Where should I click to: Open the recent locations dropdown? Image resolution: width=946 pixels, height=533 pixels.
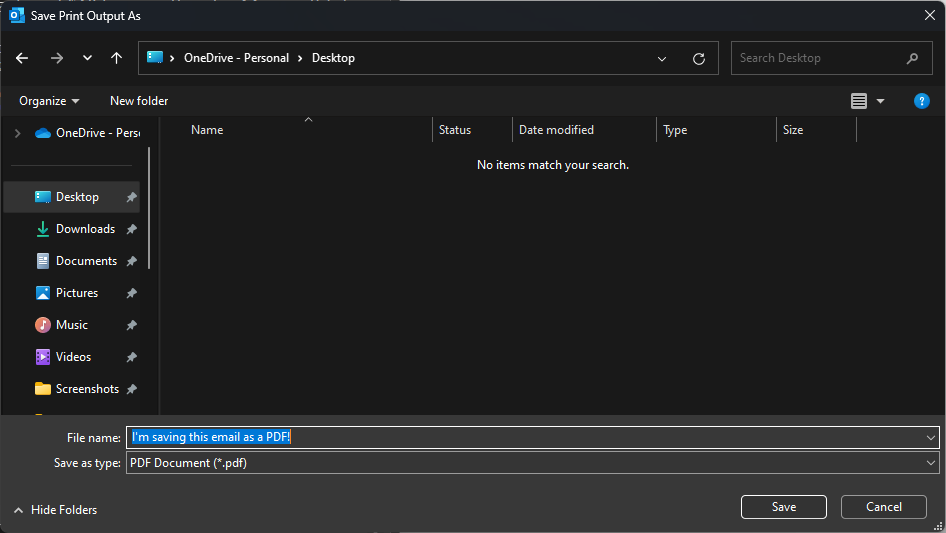[x=87, y=58]
